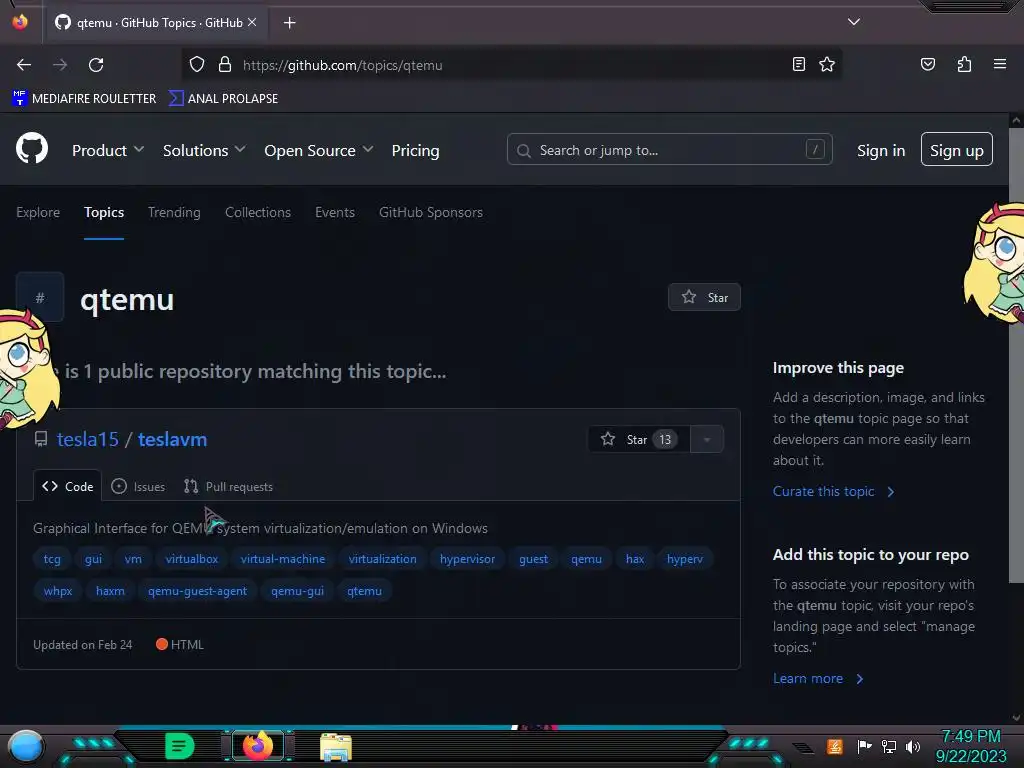Click the qemu-guest-agent topic tag
This screenshot has width=1024, height=768.
tap(197, 591)
